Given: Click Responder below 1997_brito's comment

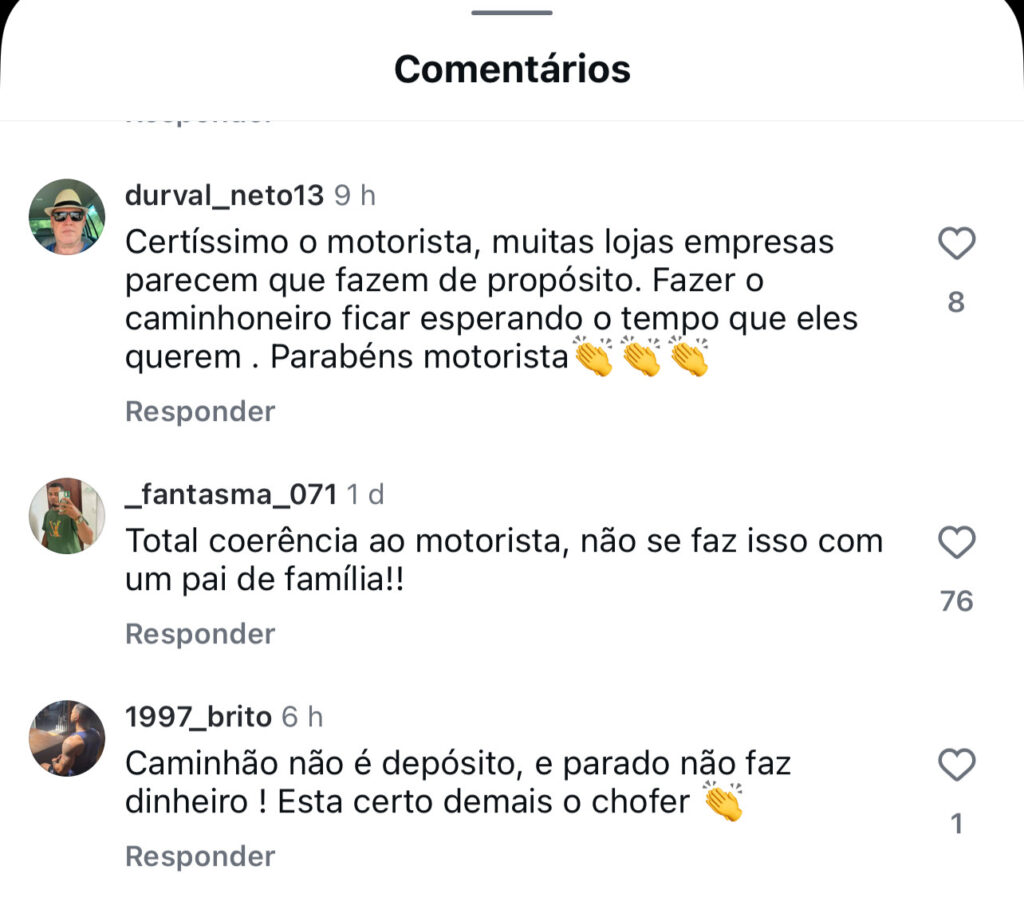Looking at the screenshot, I should click(200, 856).
